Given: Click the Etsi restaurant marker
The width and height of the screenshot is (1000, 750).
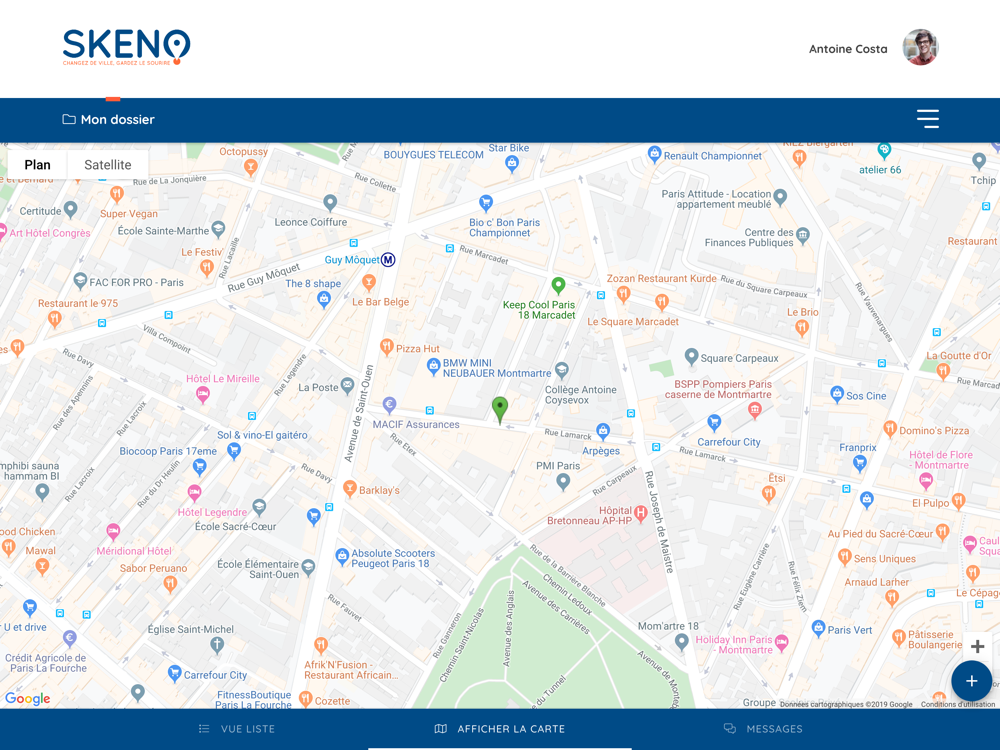Looking at the screenshot, I should pos(768,493).
